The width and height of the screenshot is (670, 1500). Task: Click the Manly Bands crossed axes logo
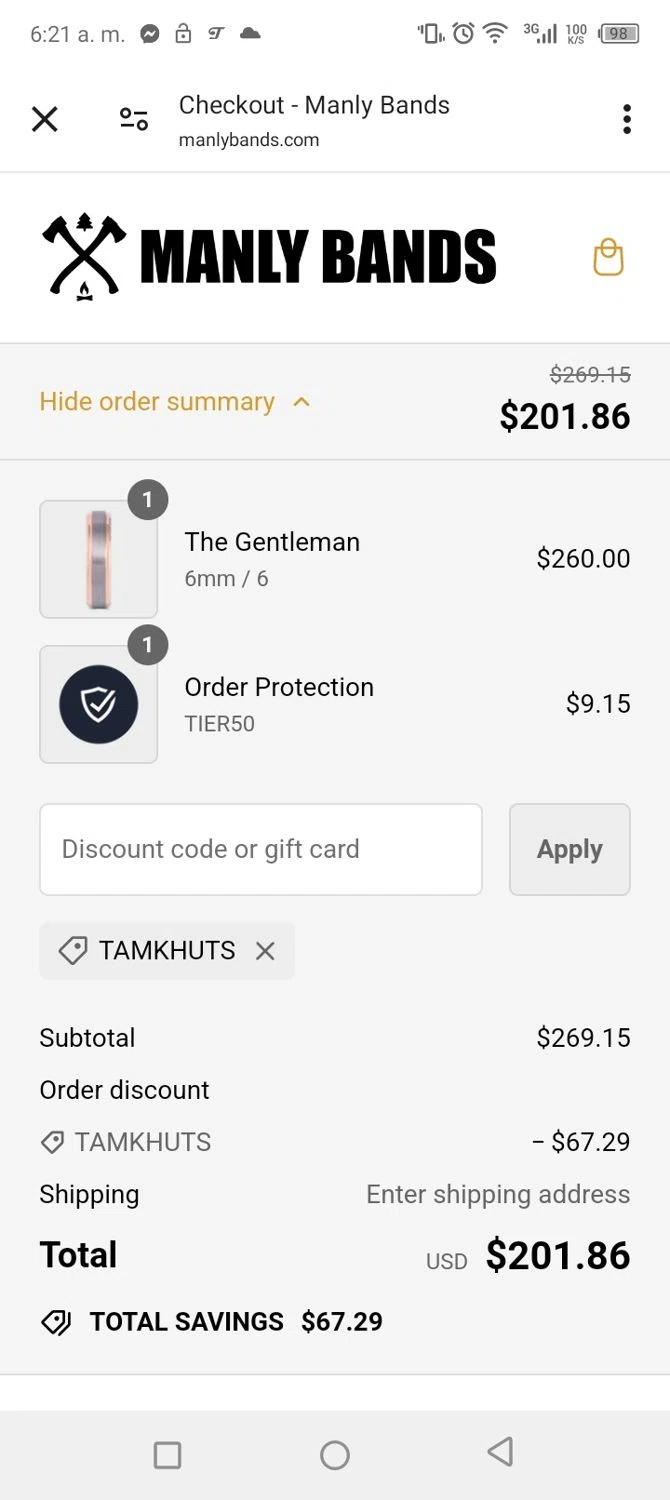click(84, 256)
